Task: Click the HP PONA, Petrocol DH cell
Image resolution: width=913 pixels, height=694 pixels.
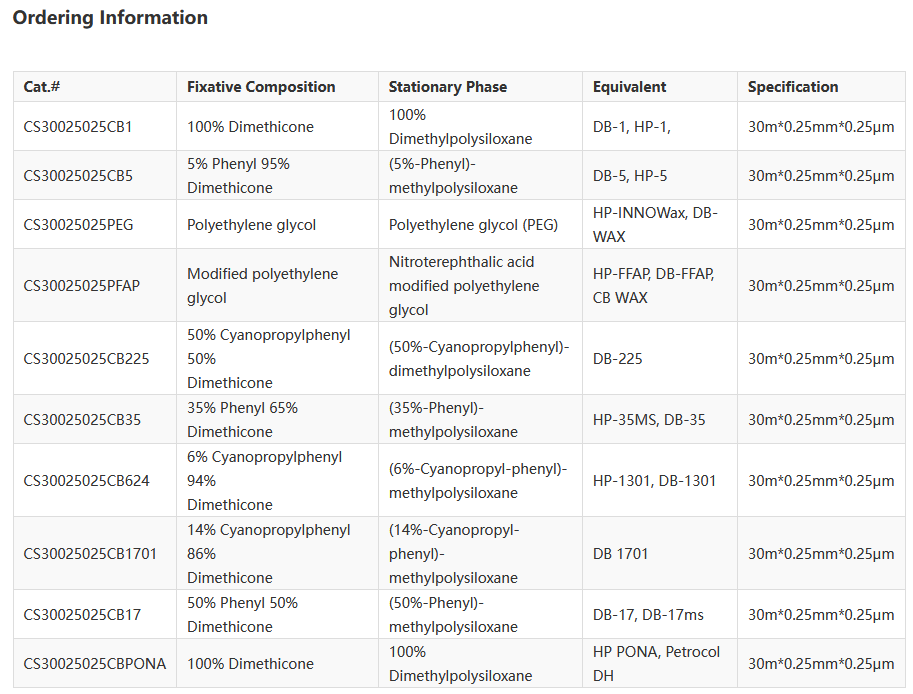Action: (x=656, y=664)
